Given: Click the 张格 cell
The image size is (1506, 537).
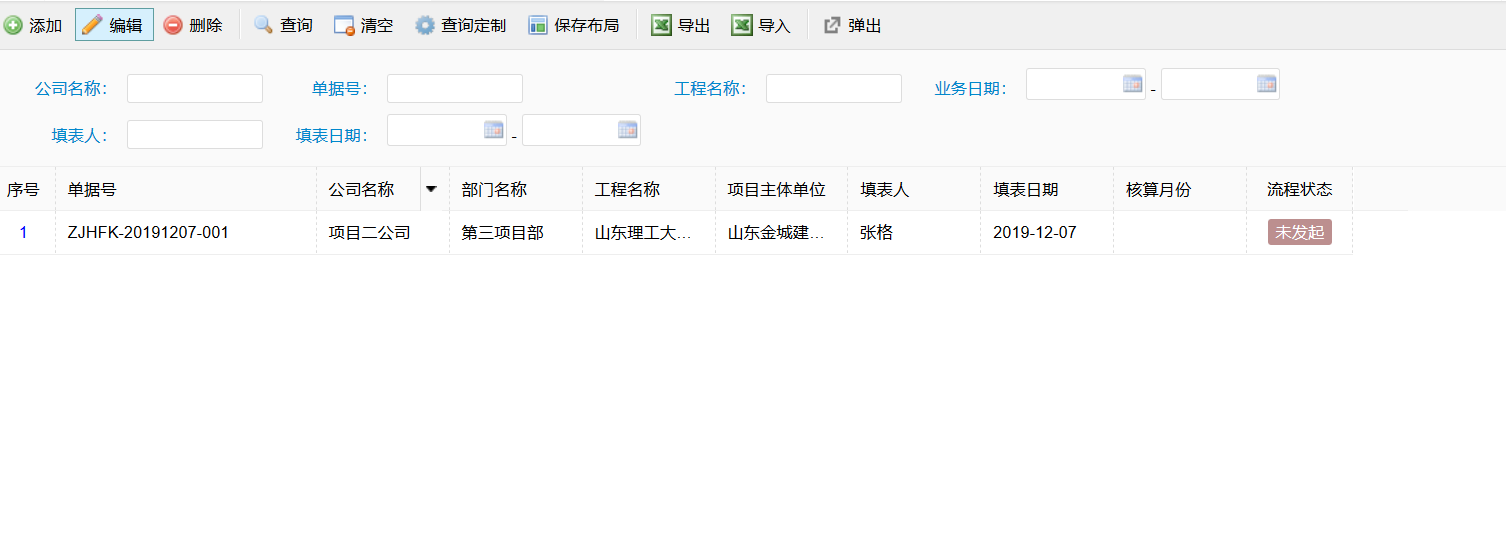Looking at the screenshot, I should point(914,233).
